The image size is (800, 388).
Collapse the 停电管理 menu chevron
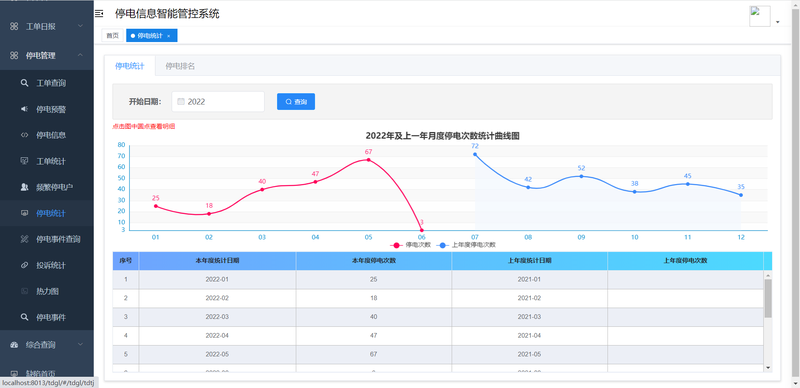pos(81,56)
